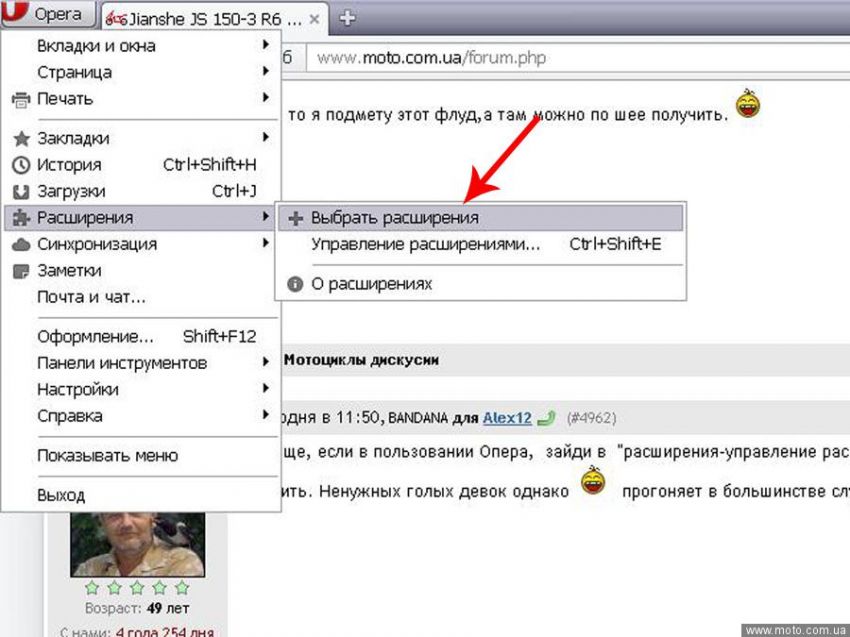Click the laughing smiley after девок однако
Screen dimensions: 850x637
[594, 480]
